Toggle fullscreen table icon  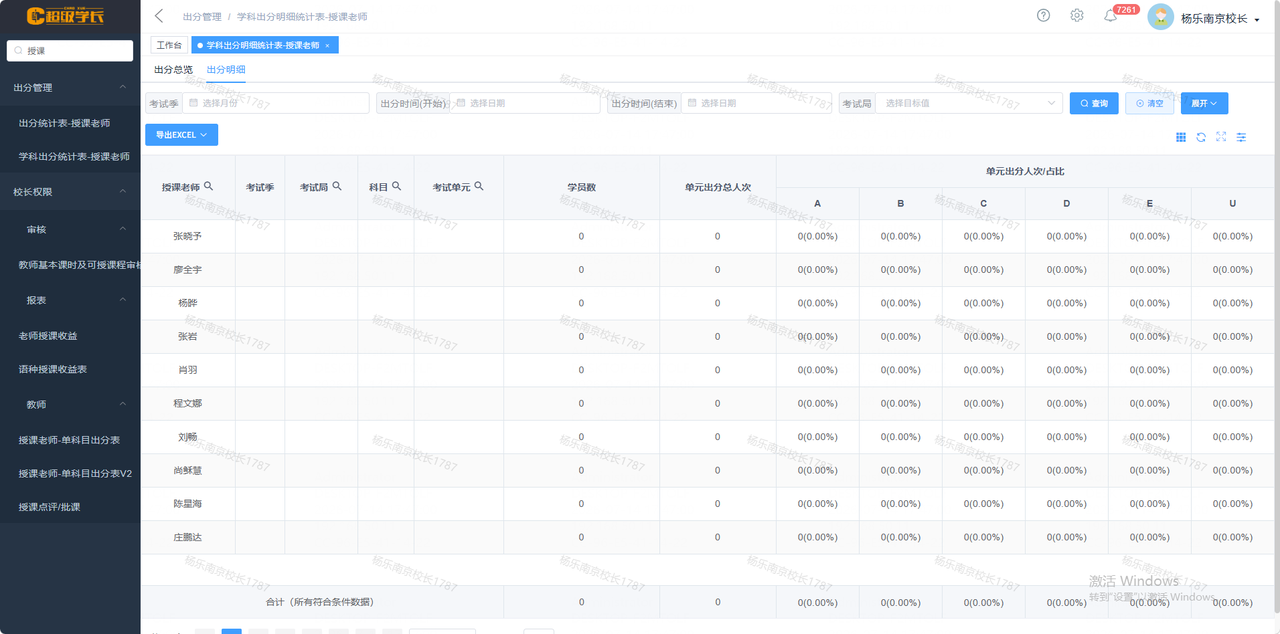pyautogui.click(x=1221, y=137)
